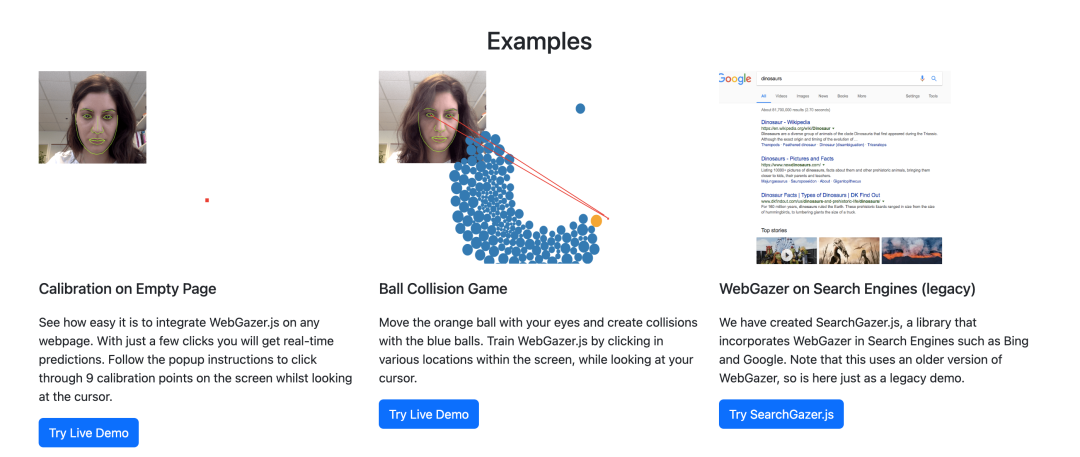Click the Google logo in the search screenshot
The width and height of the screenshot is (1080, 457).
click(x=735, y=79)
